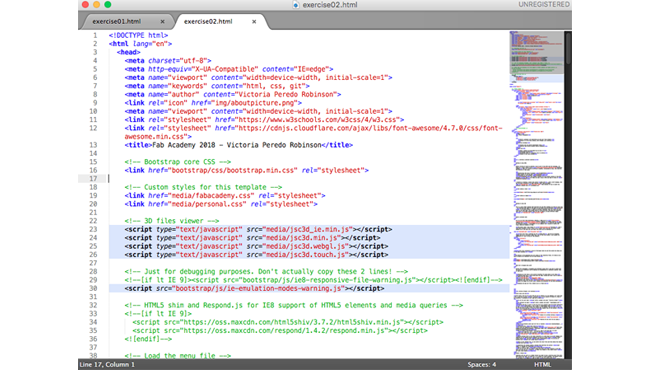650x370 pixels.
Task: Click the html5shiv.min.js script line
Action: pos(288,322)
